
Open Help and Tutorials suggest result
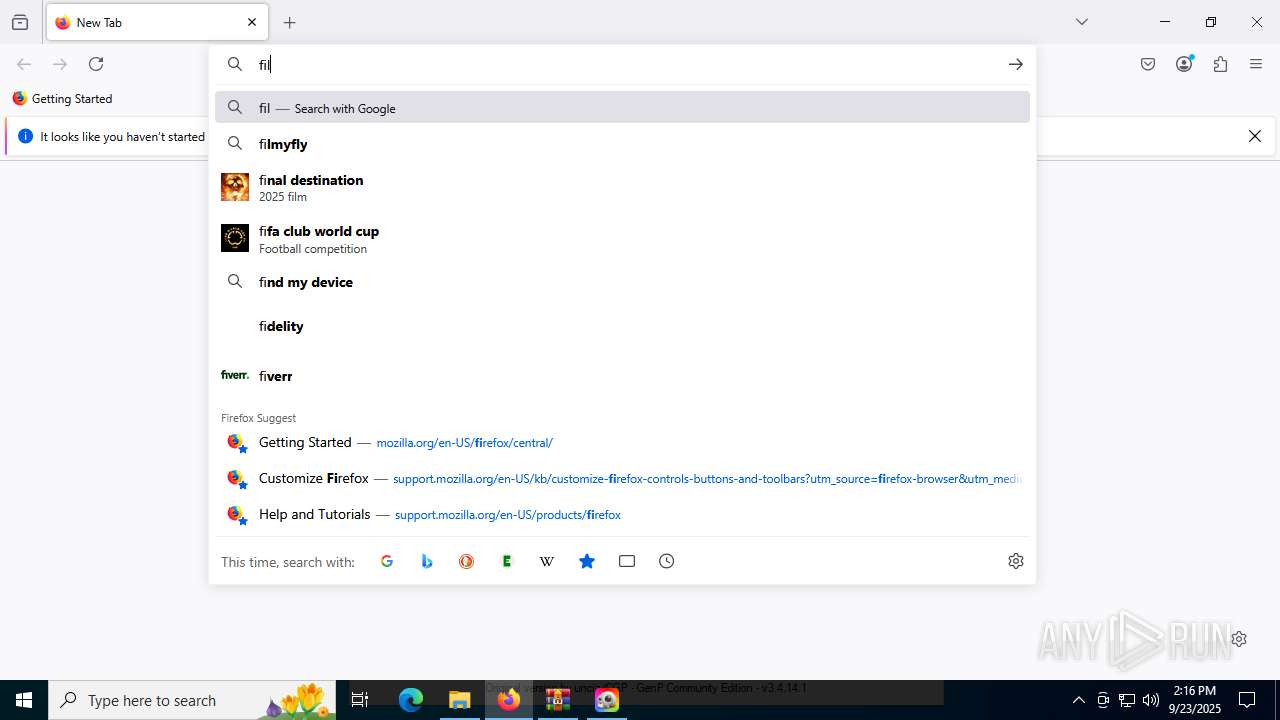click(x=622, y=514)
